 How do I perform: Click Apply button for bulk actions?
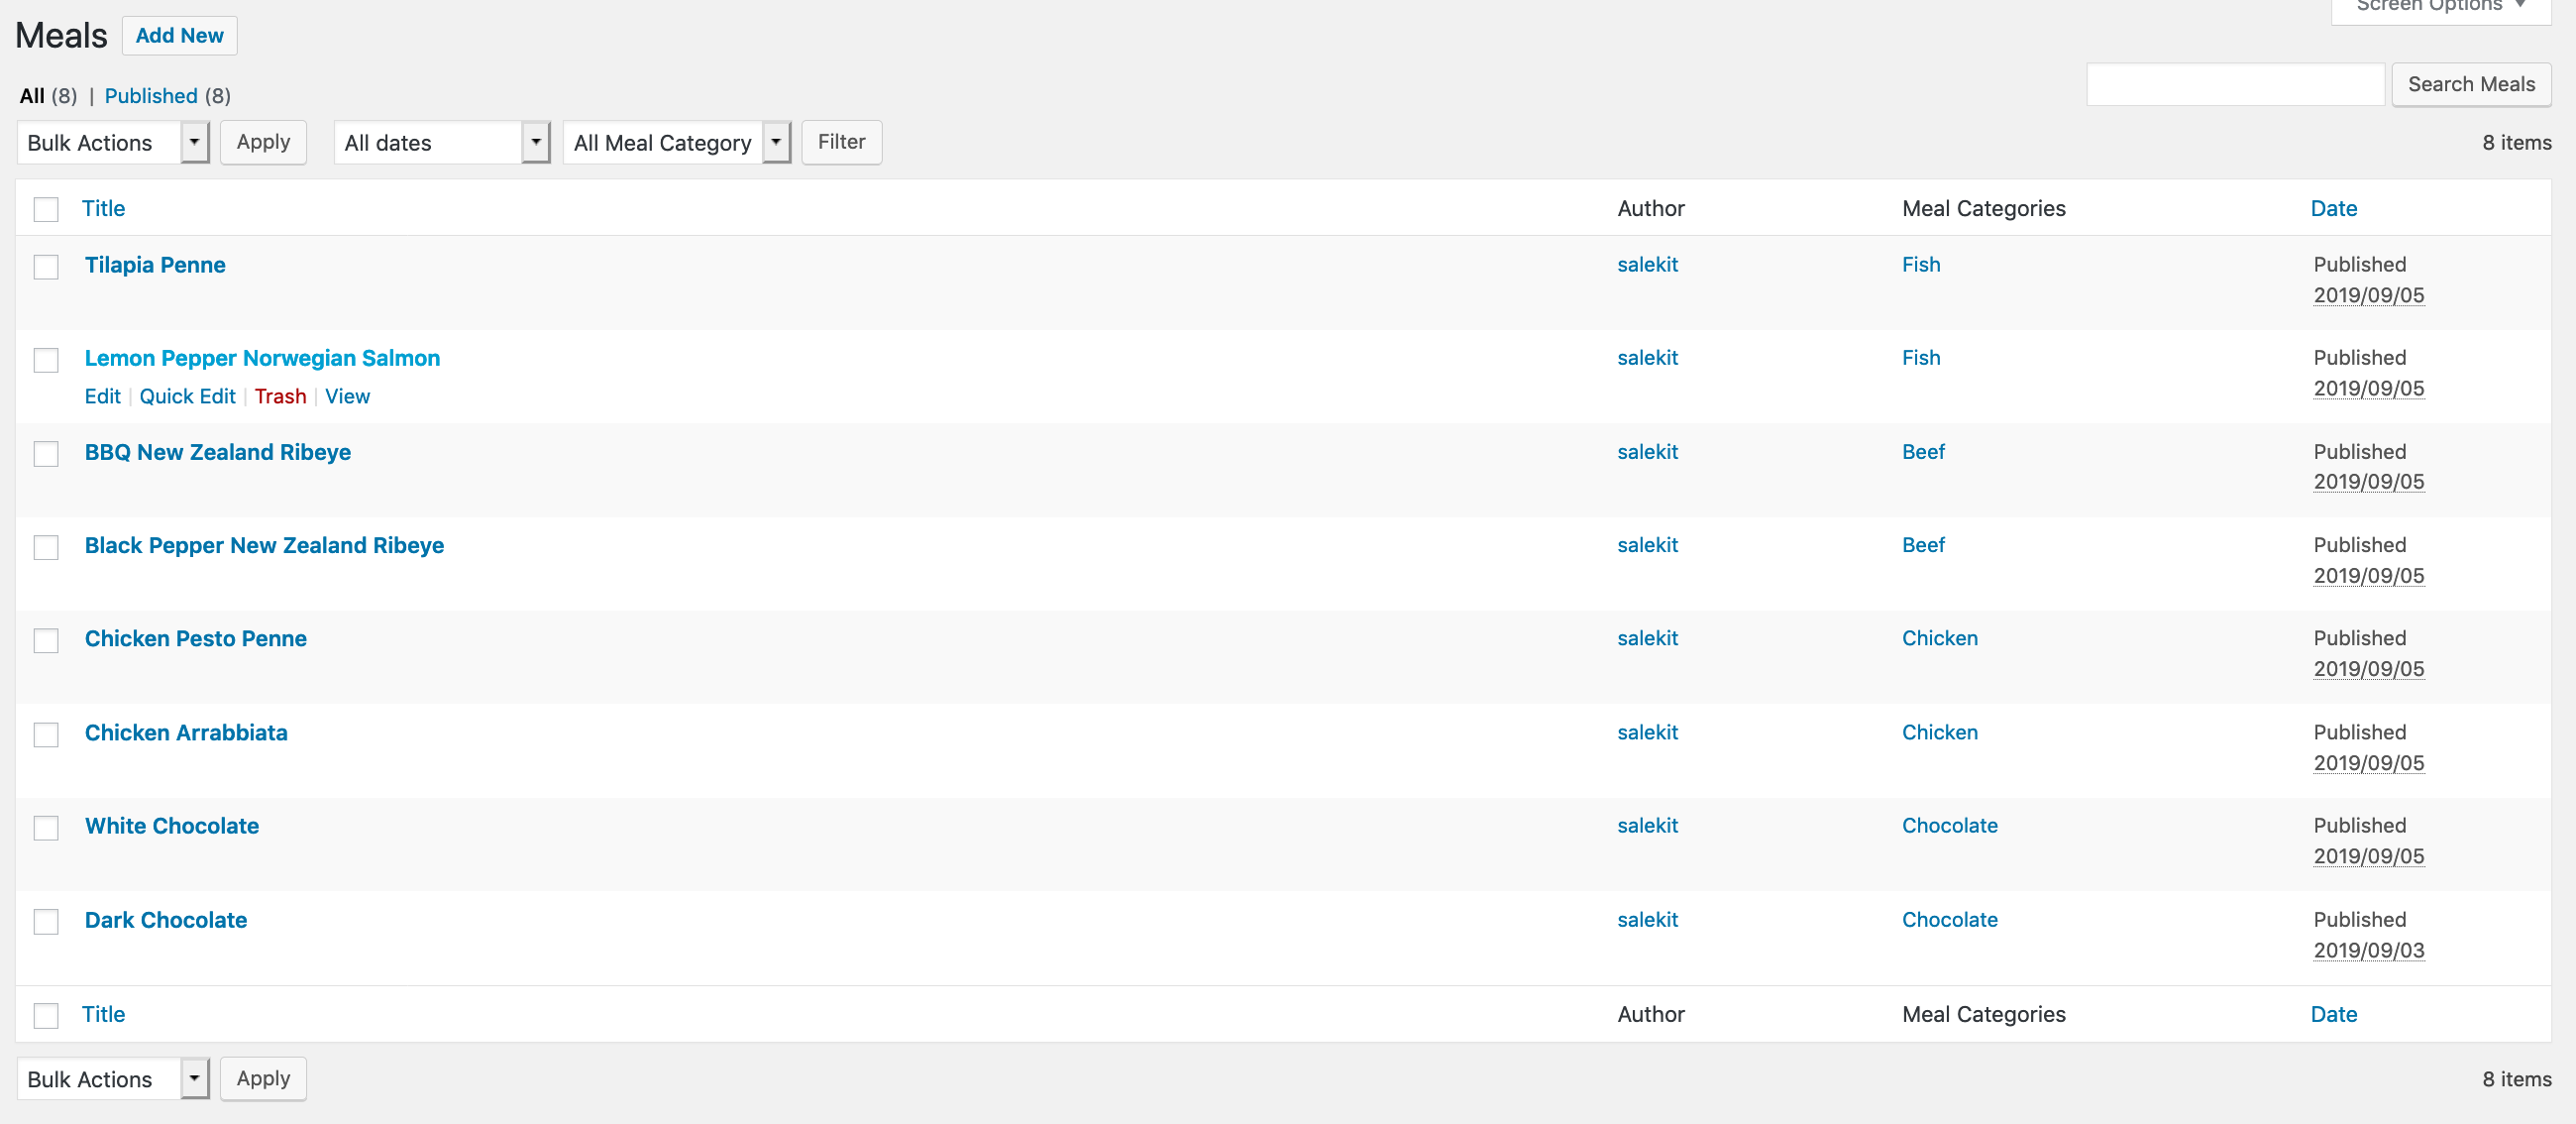coord(262,142)
